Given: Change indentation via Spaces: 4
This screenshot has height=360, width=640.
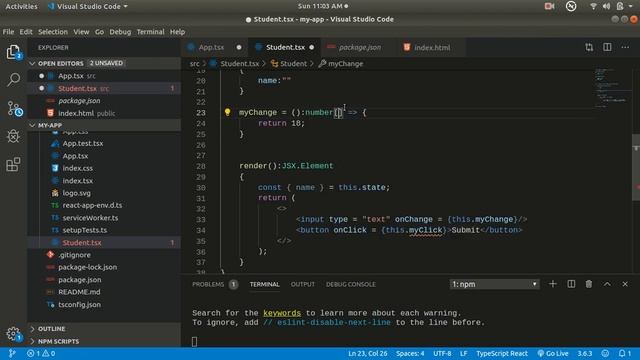Looking at the screenshot, I should coord(410,353).
